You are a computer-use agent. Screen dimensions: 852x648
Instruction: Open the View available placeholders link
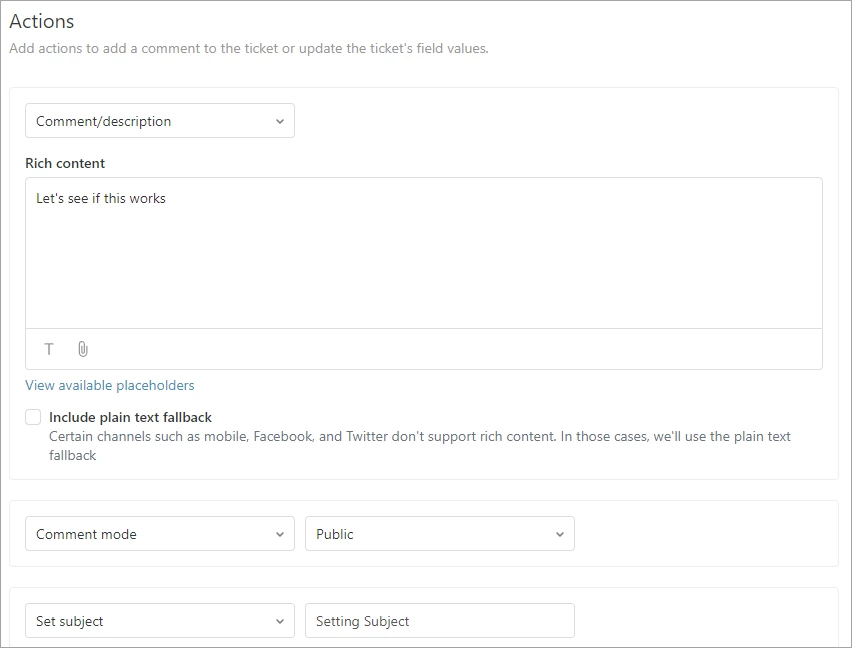coord(110,385)
